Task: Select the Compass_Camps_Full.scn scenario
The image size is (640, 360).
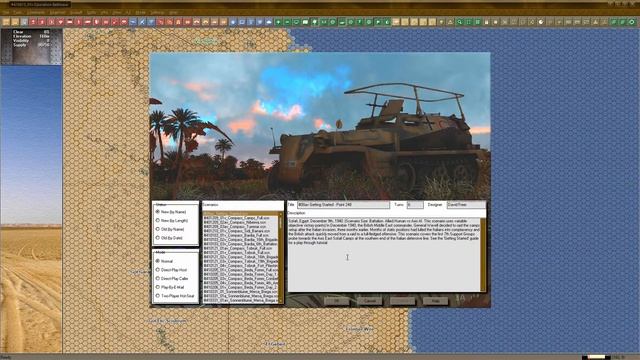Action: click(240, 218)
